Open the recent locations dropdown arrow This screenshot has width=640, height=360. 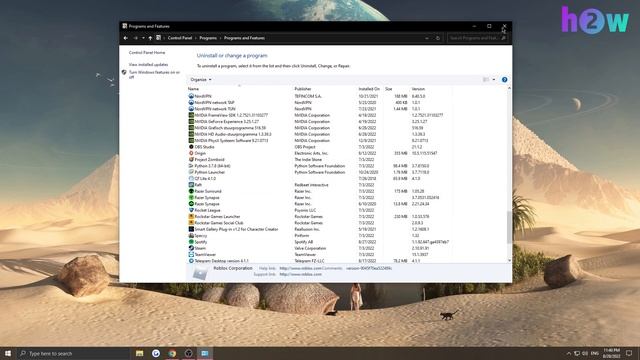click(143, 38)
